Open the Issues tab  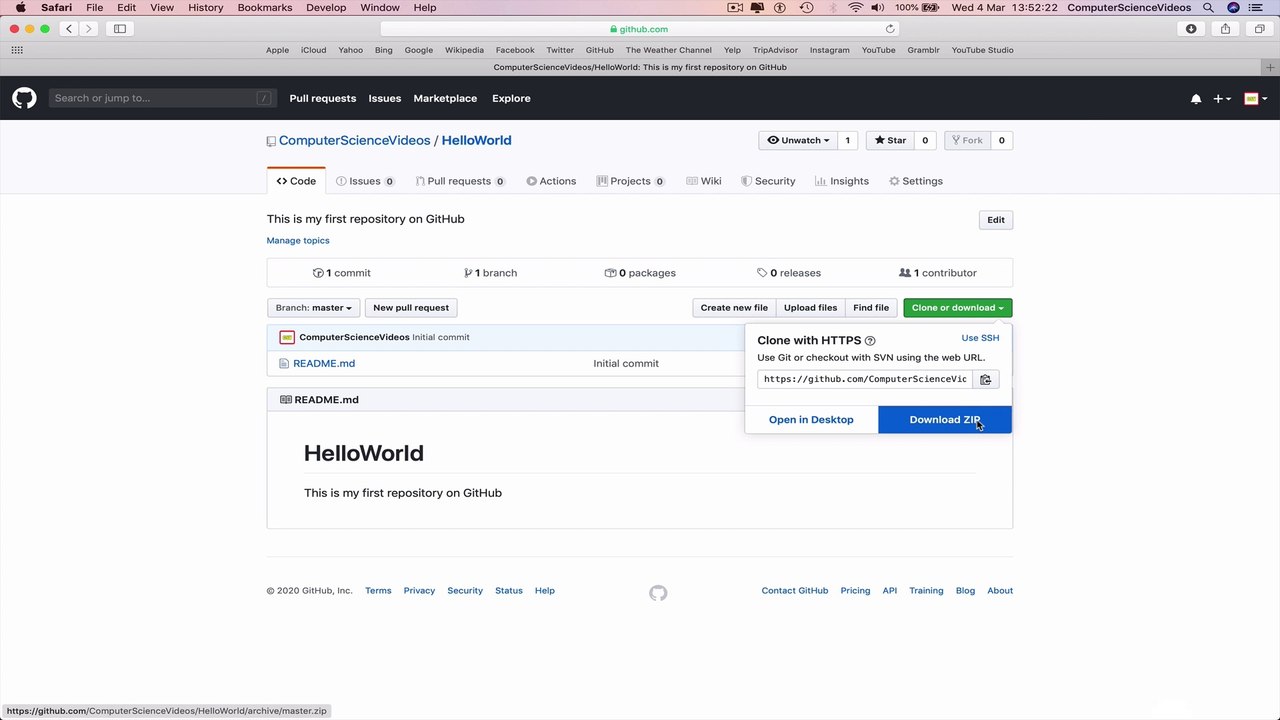(365, 181)
